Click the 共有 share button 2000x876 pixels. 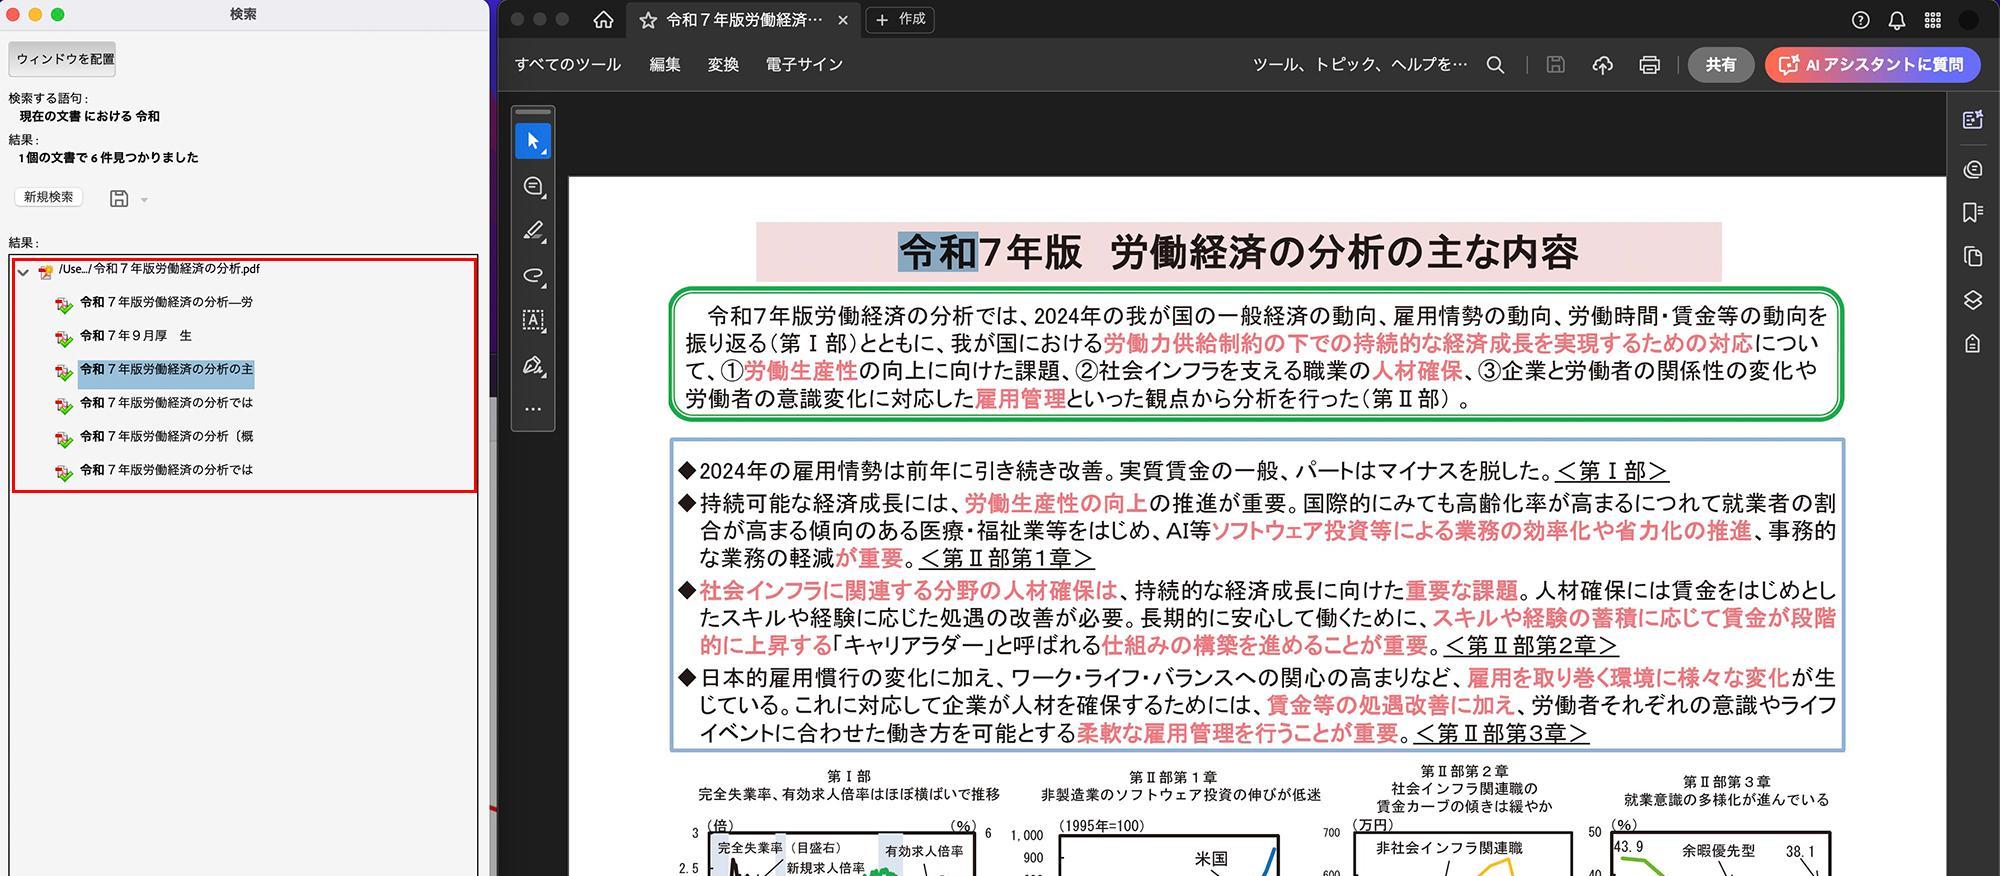pos(1720,65)
